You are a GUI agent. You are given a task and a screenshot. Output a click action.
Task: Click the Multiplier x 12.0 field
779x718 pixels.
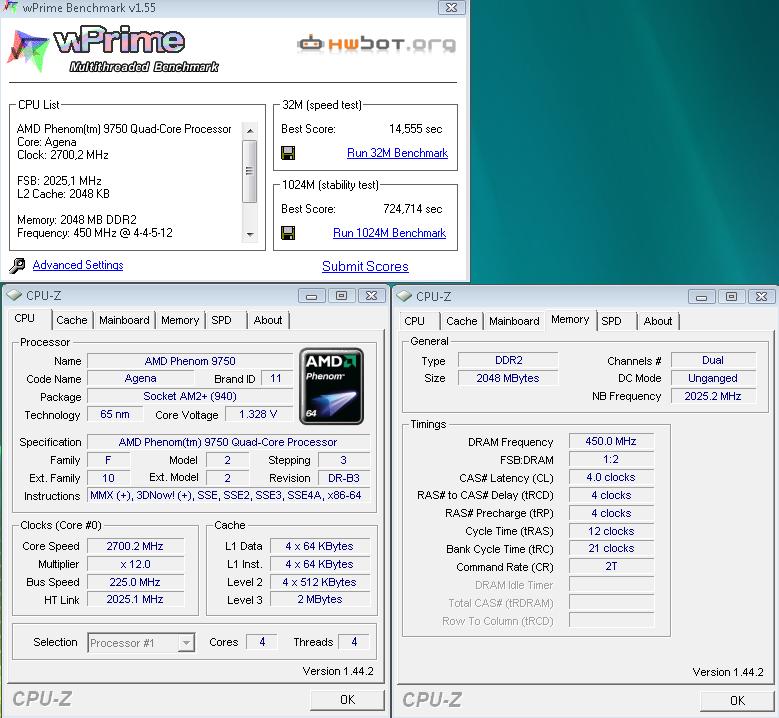[x=135, y=564]
